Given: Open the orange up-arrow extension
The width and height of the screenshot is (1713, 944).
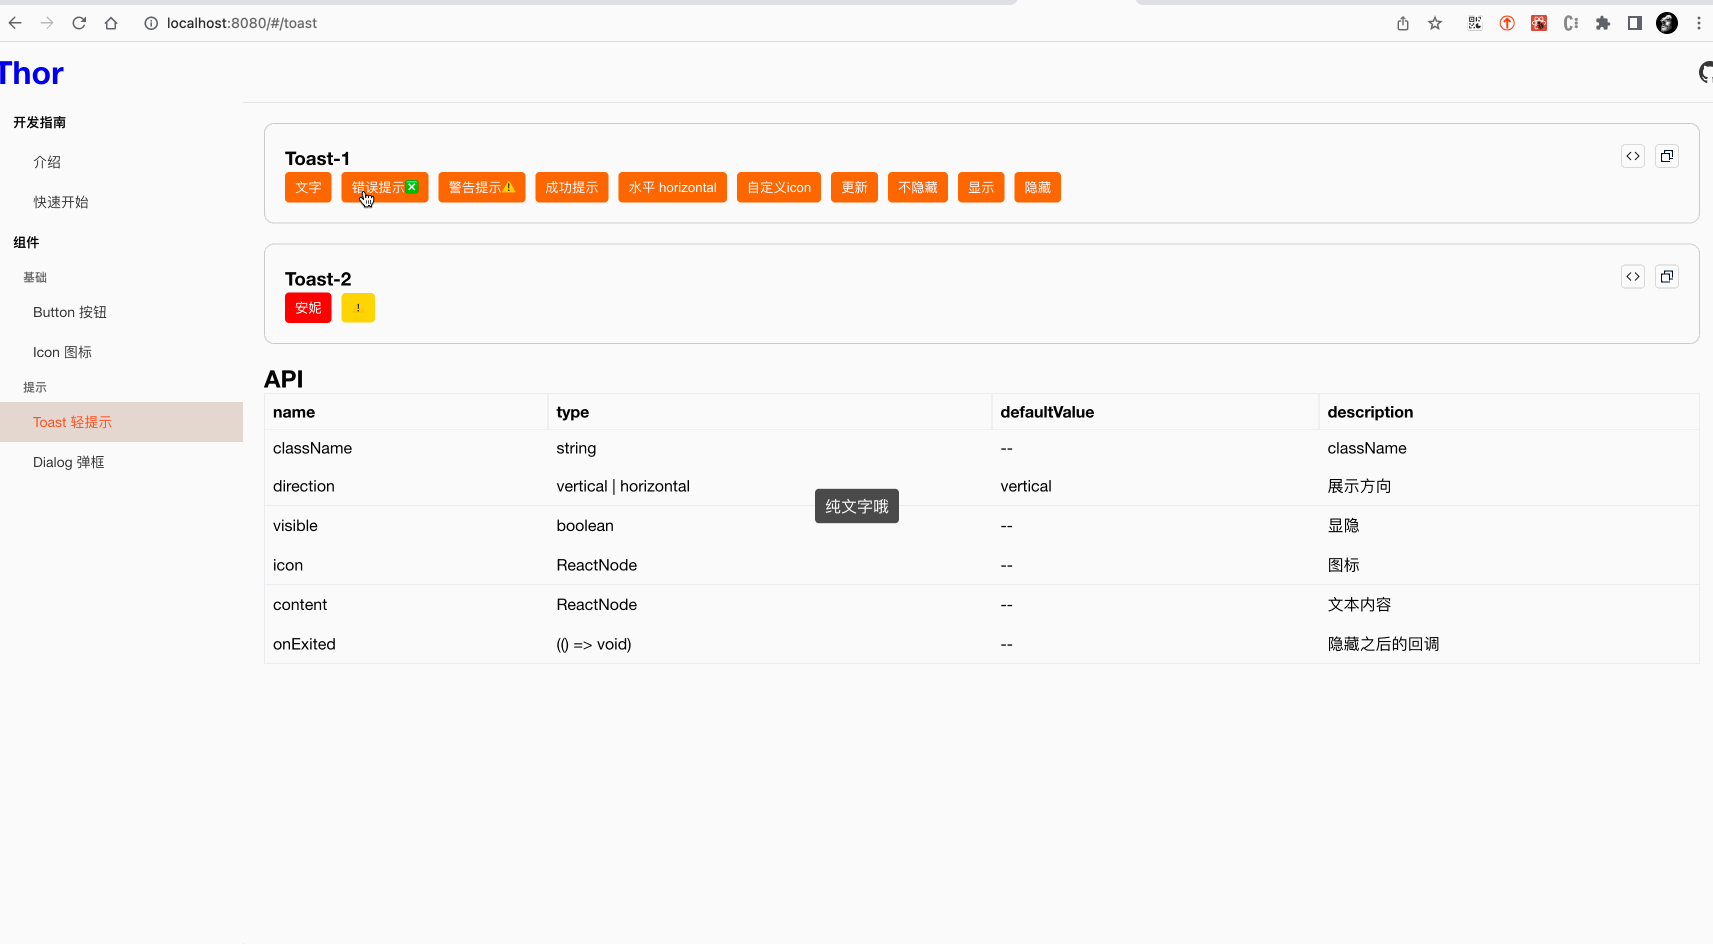Looking at the screenshot, I should [1507, 23].
